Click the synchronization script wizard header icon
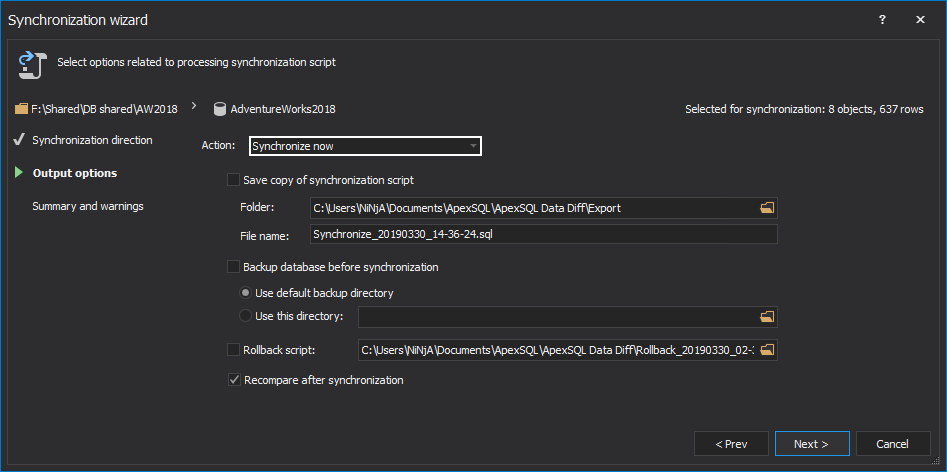 point(28,64)
